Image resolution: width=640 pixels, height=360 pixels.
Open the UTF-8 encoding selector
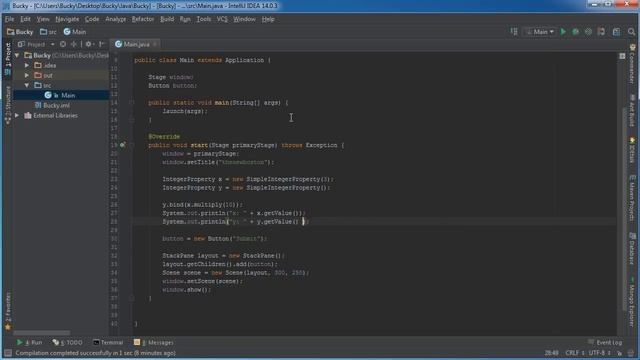click(x=600, y=353)
